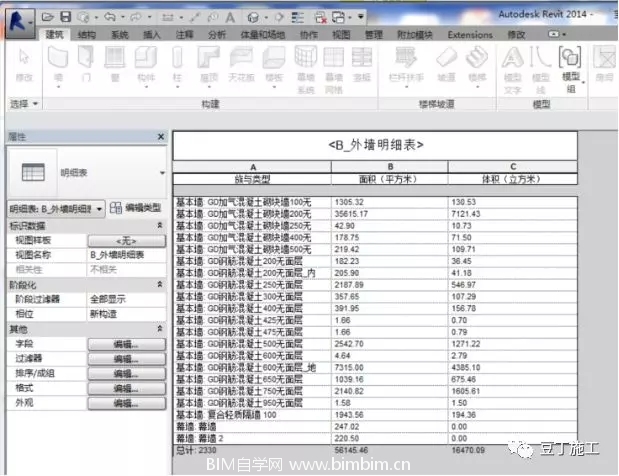Screen dimensions: 619x476
Task: Click the Save disk icon
Action: 66,17
